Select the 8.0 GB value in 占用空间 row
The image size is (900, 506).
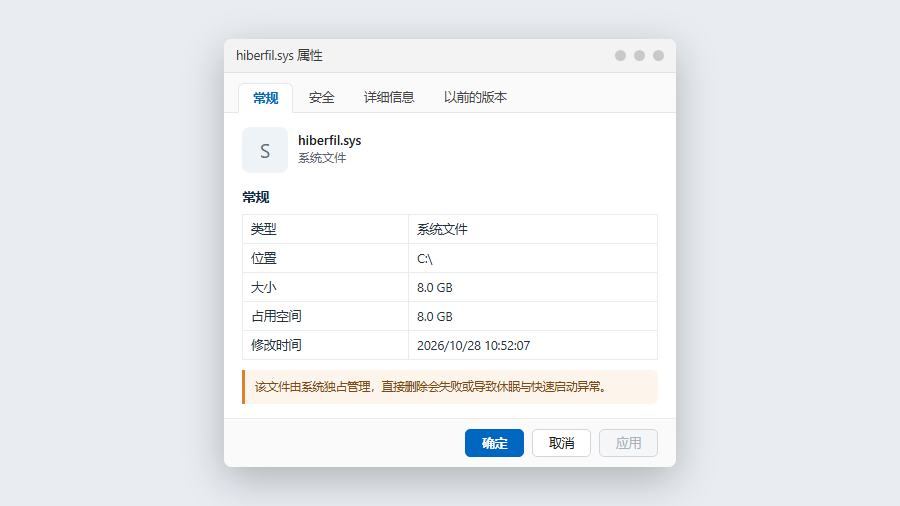pyautogui.click(x=533, y=316)
